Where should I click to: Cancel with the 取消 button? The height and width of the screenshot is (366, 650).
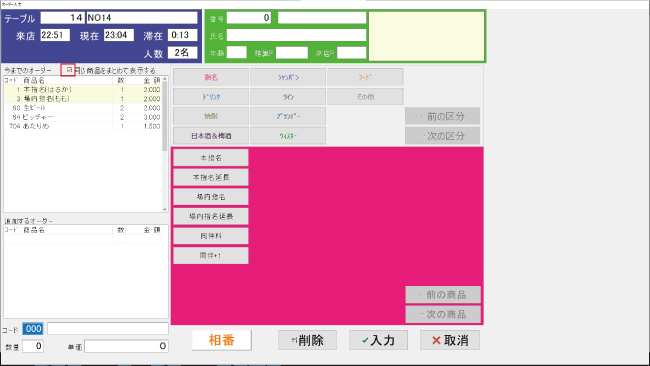point(450,340)
